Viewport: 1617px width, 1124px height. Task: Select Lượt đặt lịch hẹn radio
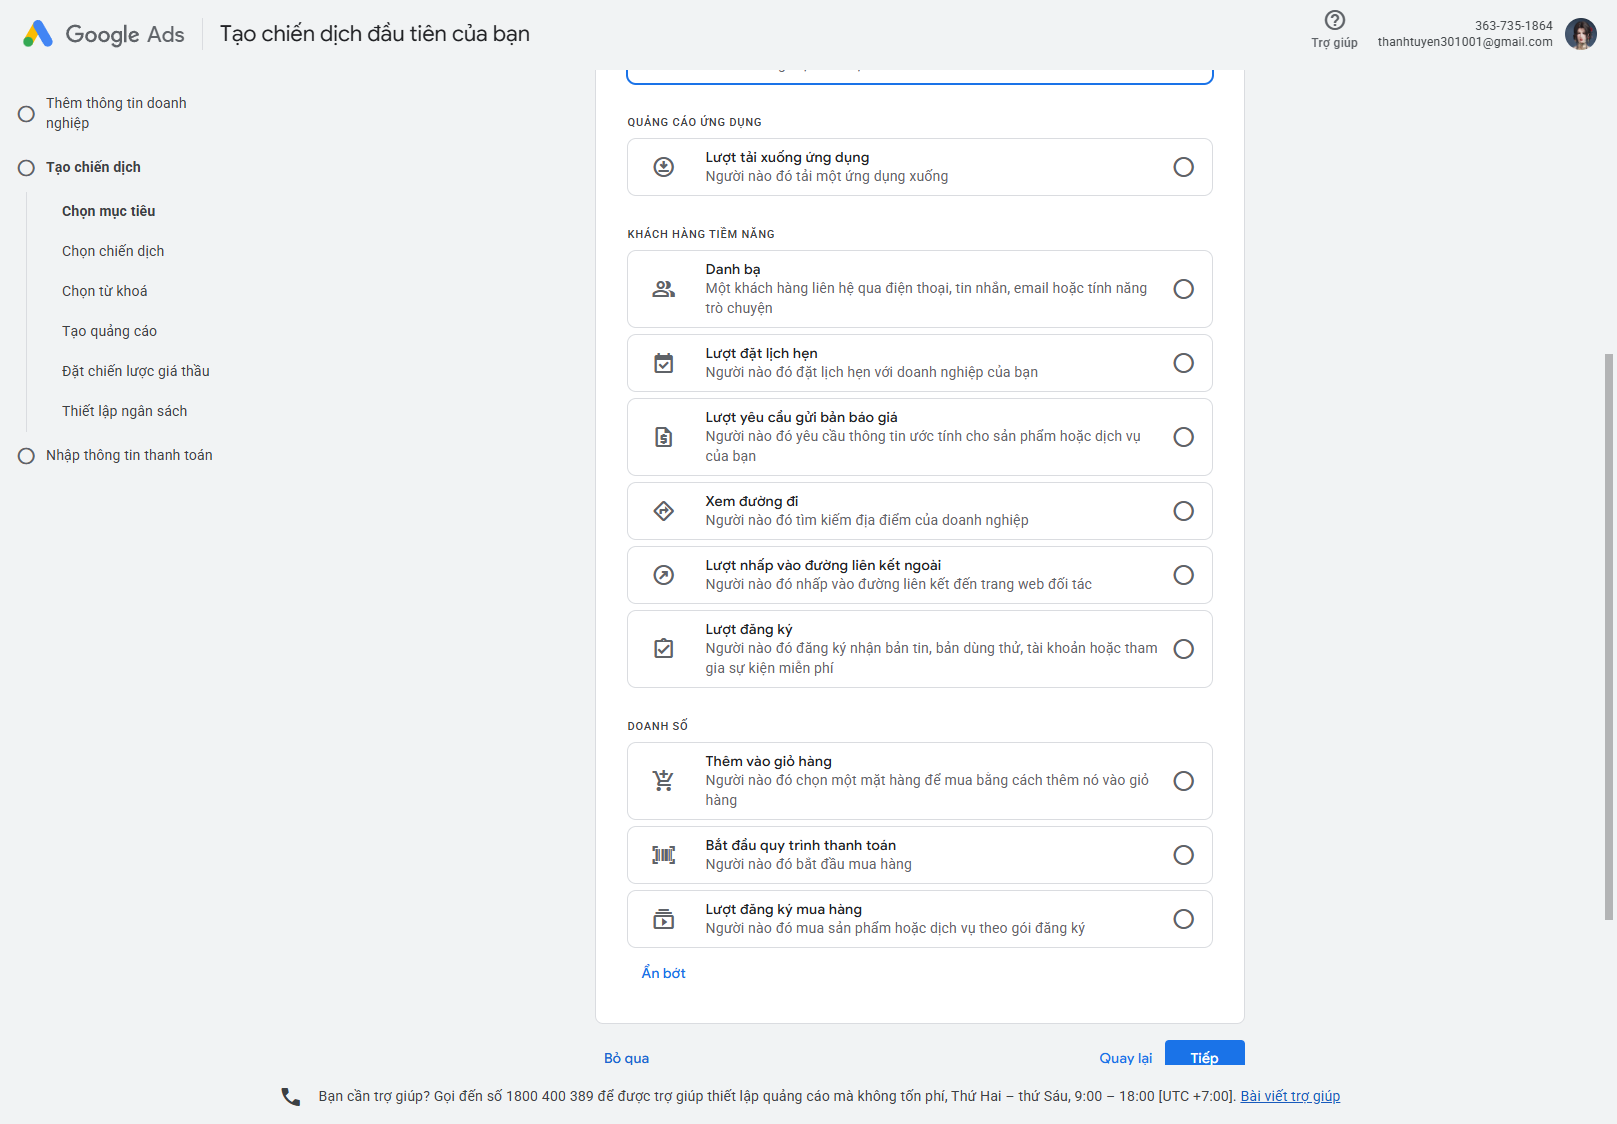click(1183, 363)
